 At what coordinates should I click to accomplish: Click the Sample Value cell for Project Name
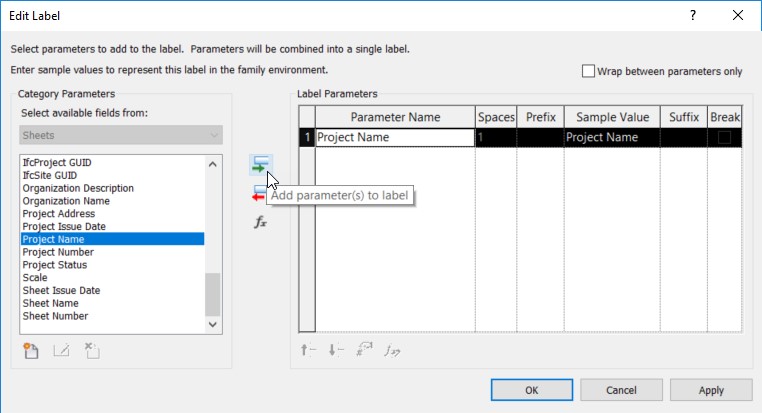[612, 138]
